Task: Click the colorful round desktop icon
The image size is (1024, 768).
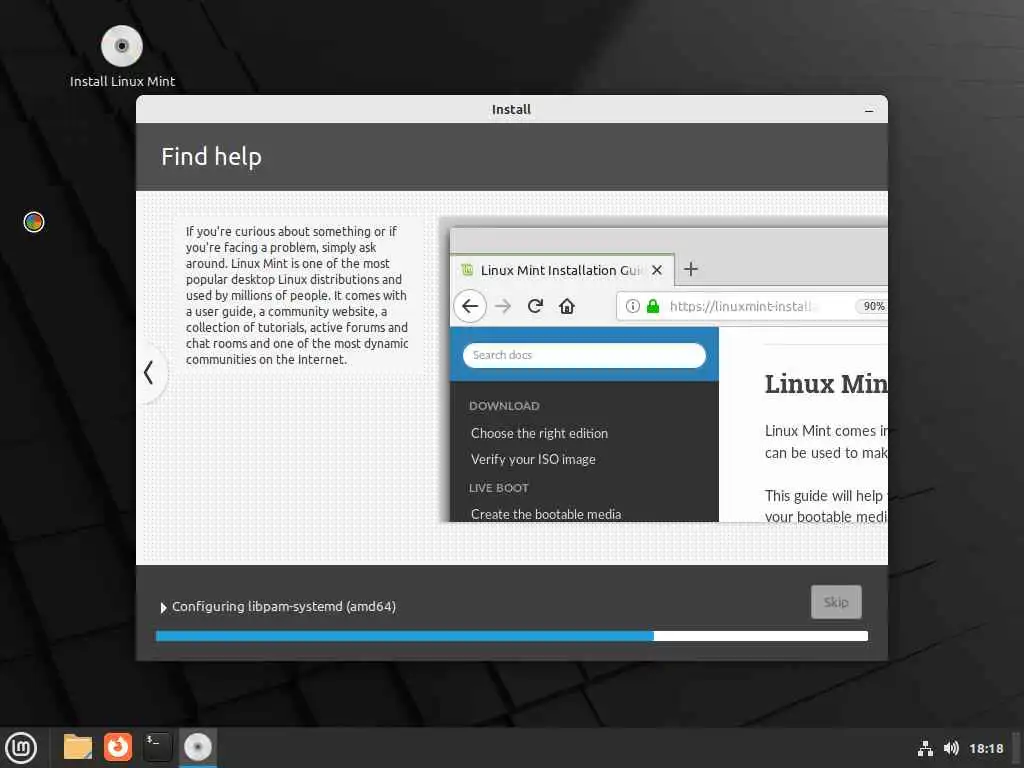Action: [x=34, y=222]
